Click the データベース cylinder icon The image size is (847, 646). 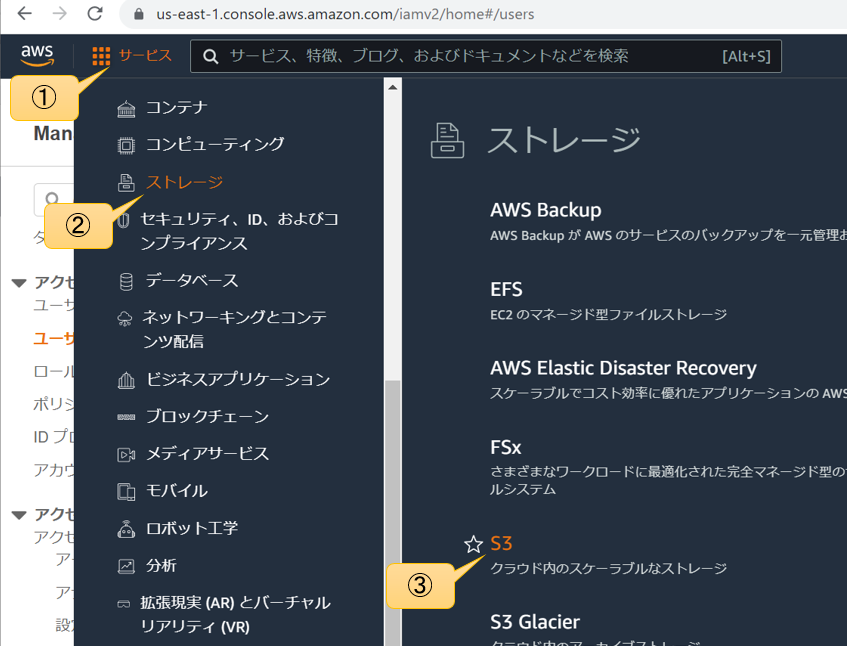(126, 281)
